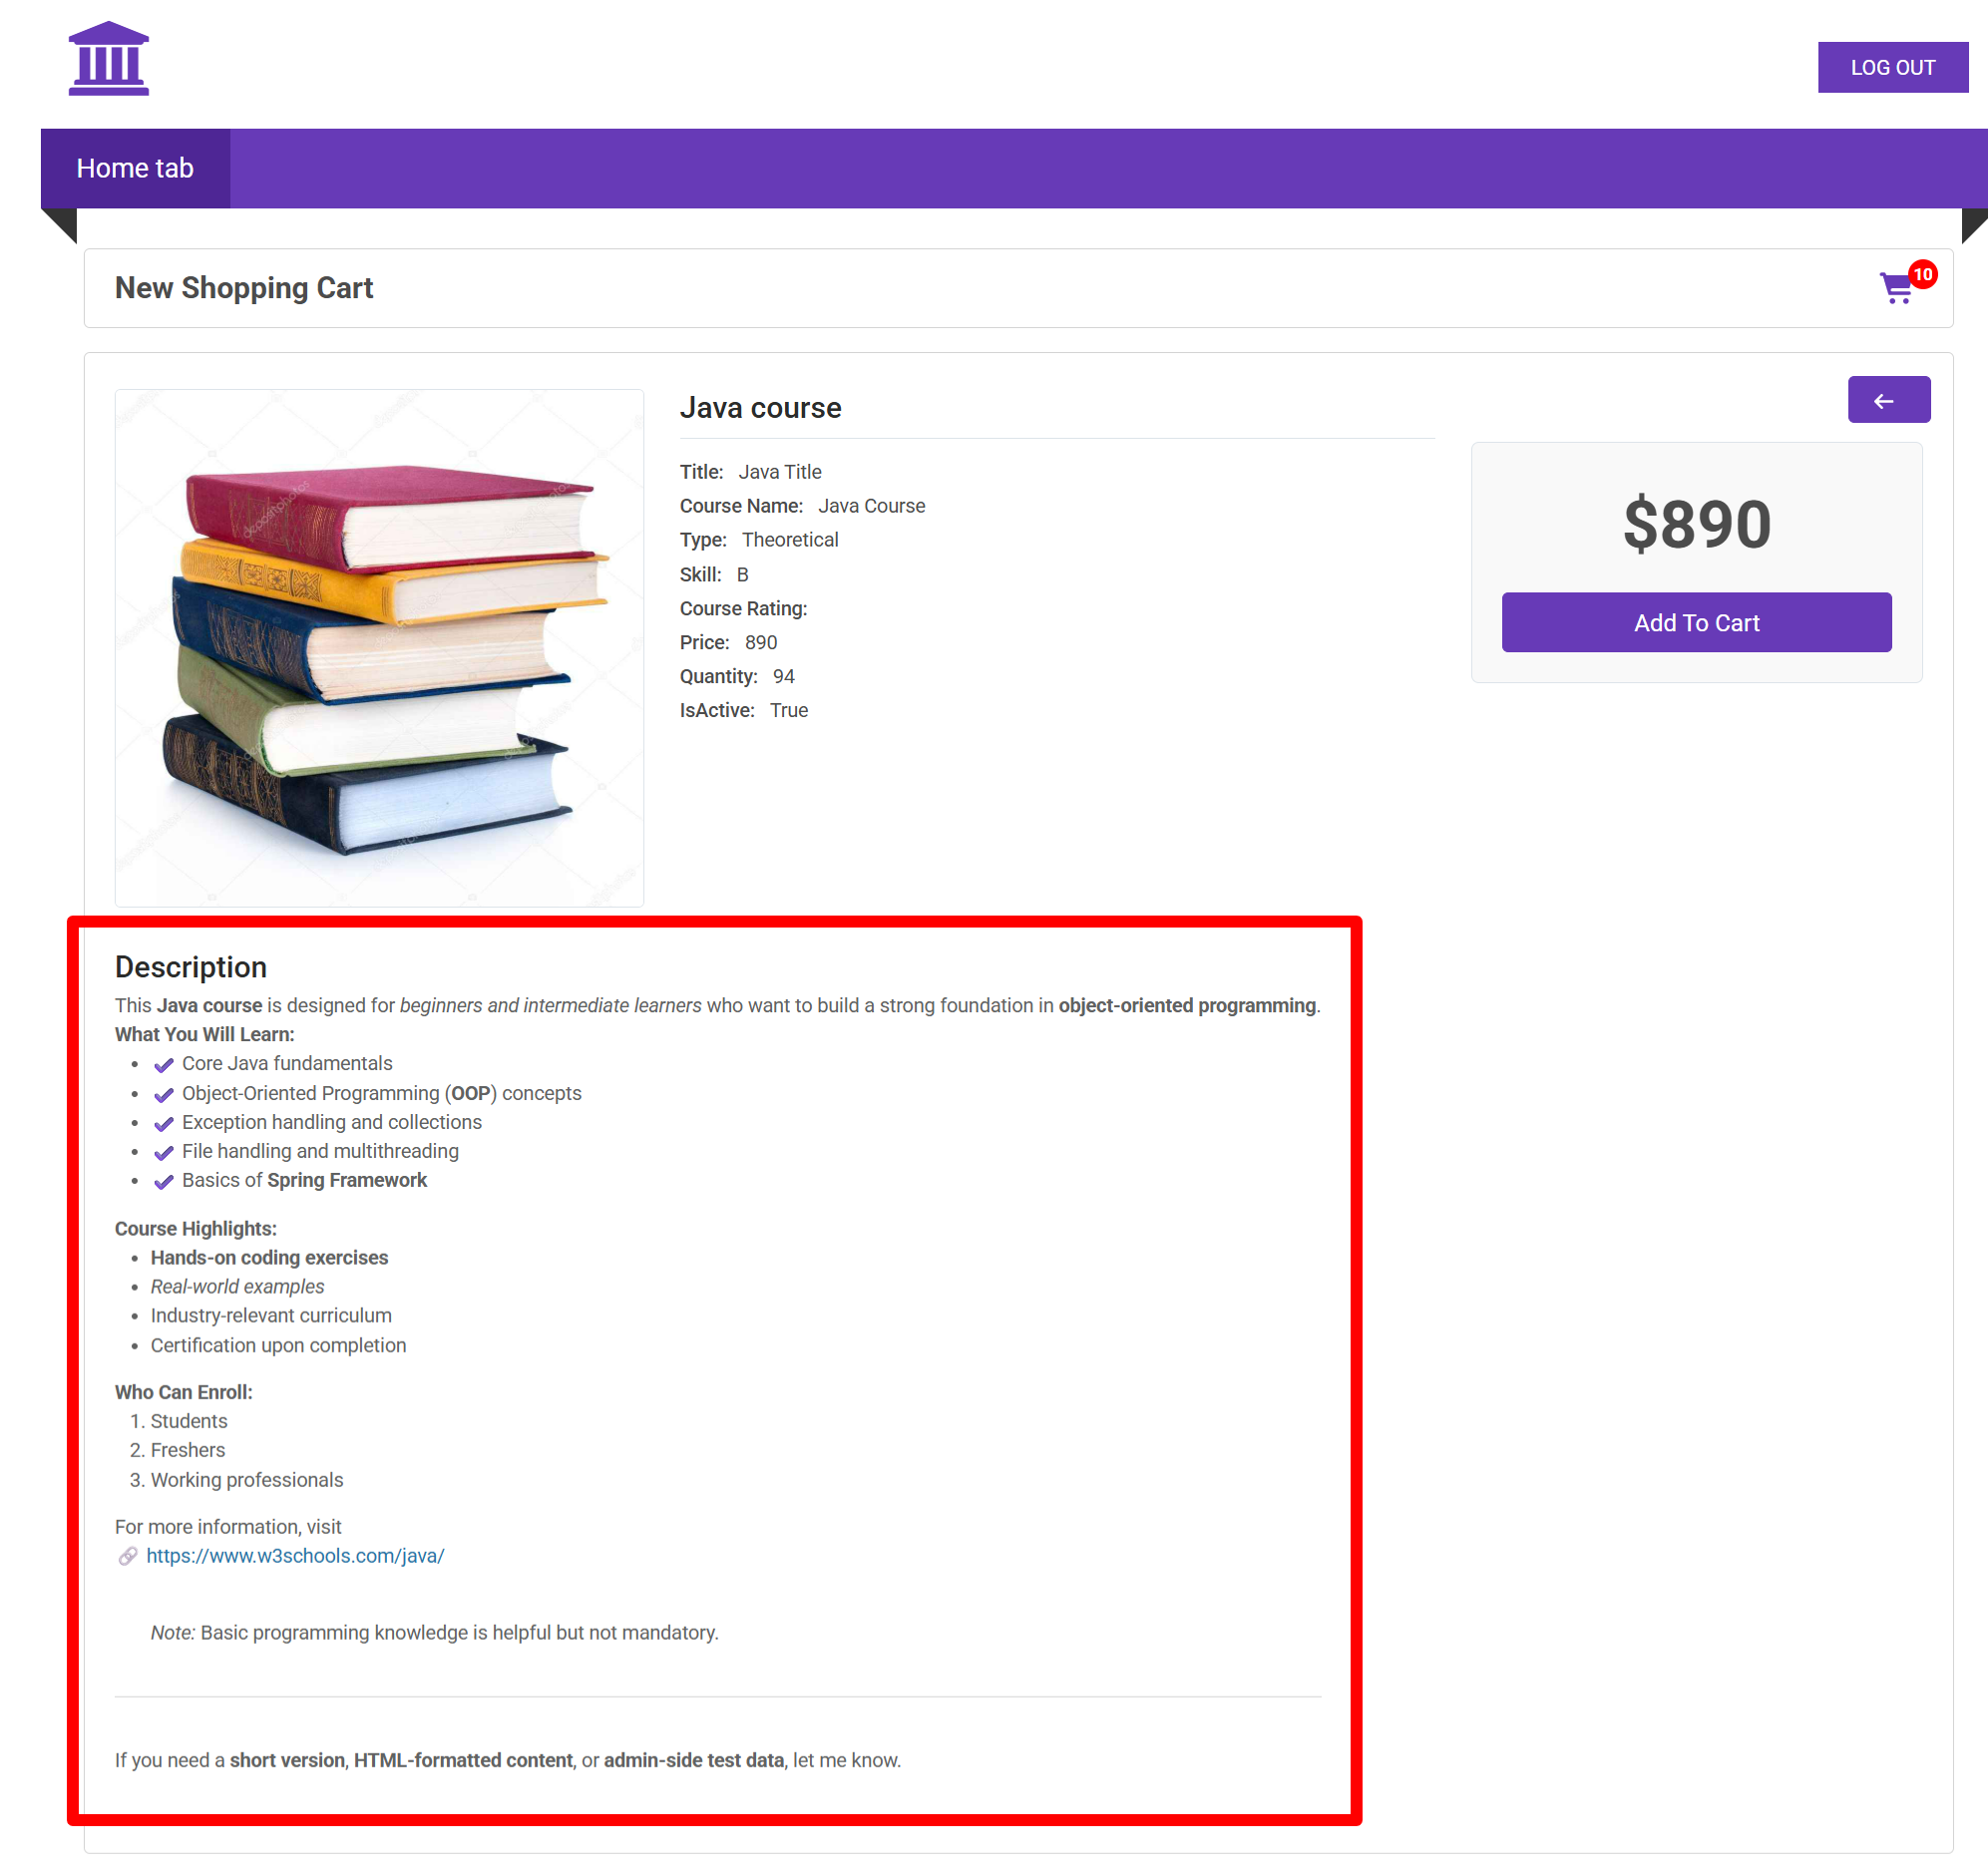Click the Java course title heading
The width and height of the screenshot is (1988, 1876).
[x=760, y=408]
